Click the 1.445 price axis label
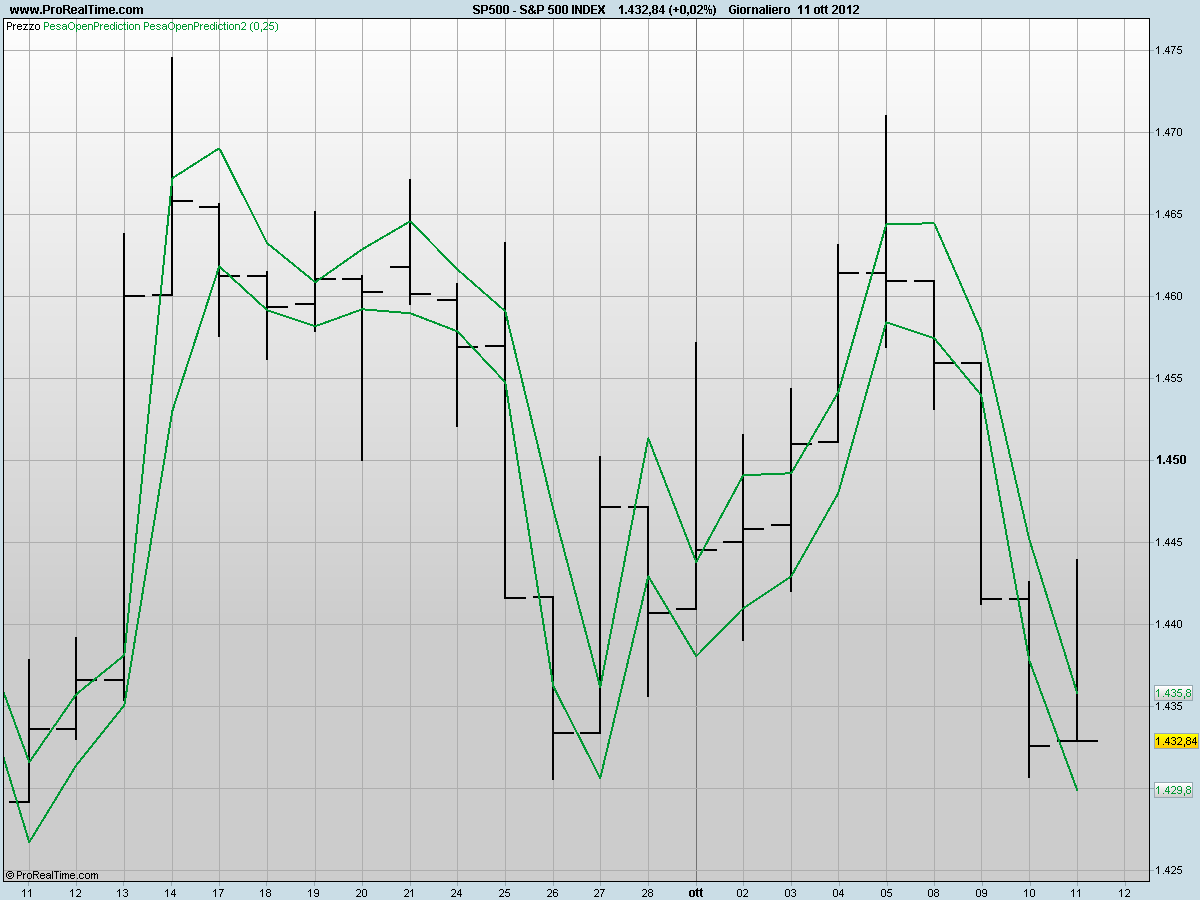Screen dimensions: 1200x900 tap(1169, 542)
